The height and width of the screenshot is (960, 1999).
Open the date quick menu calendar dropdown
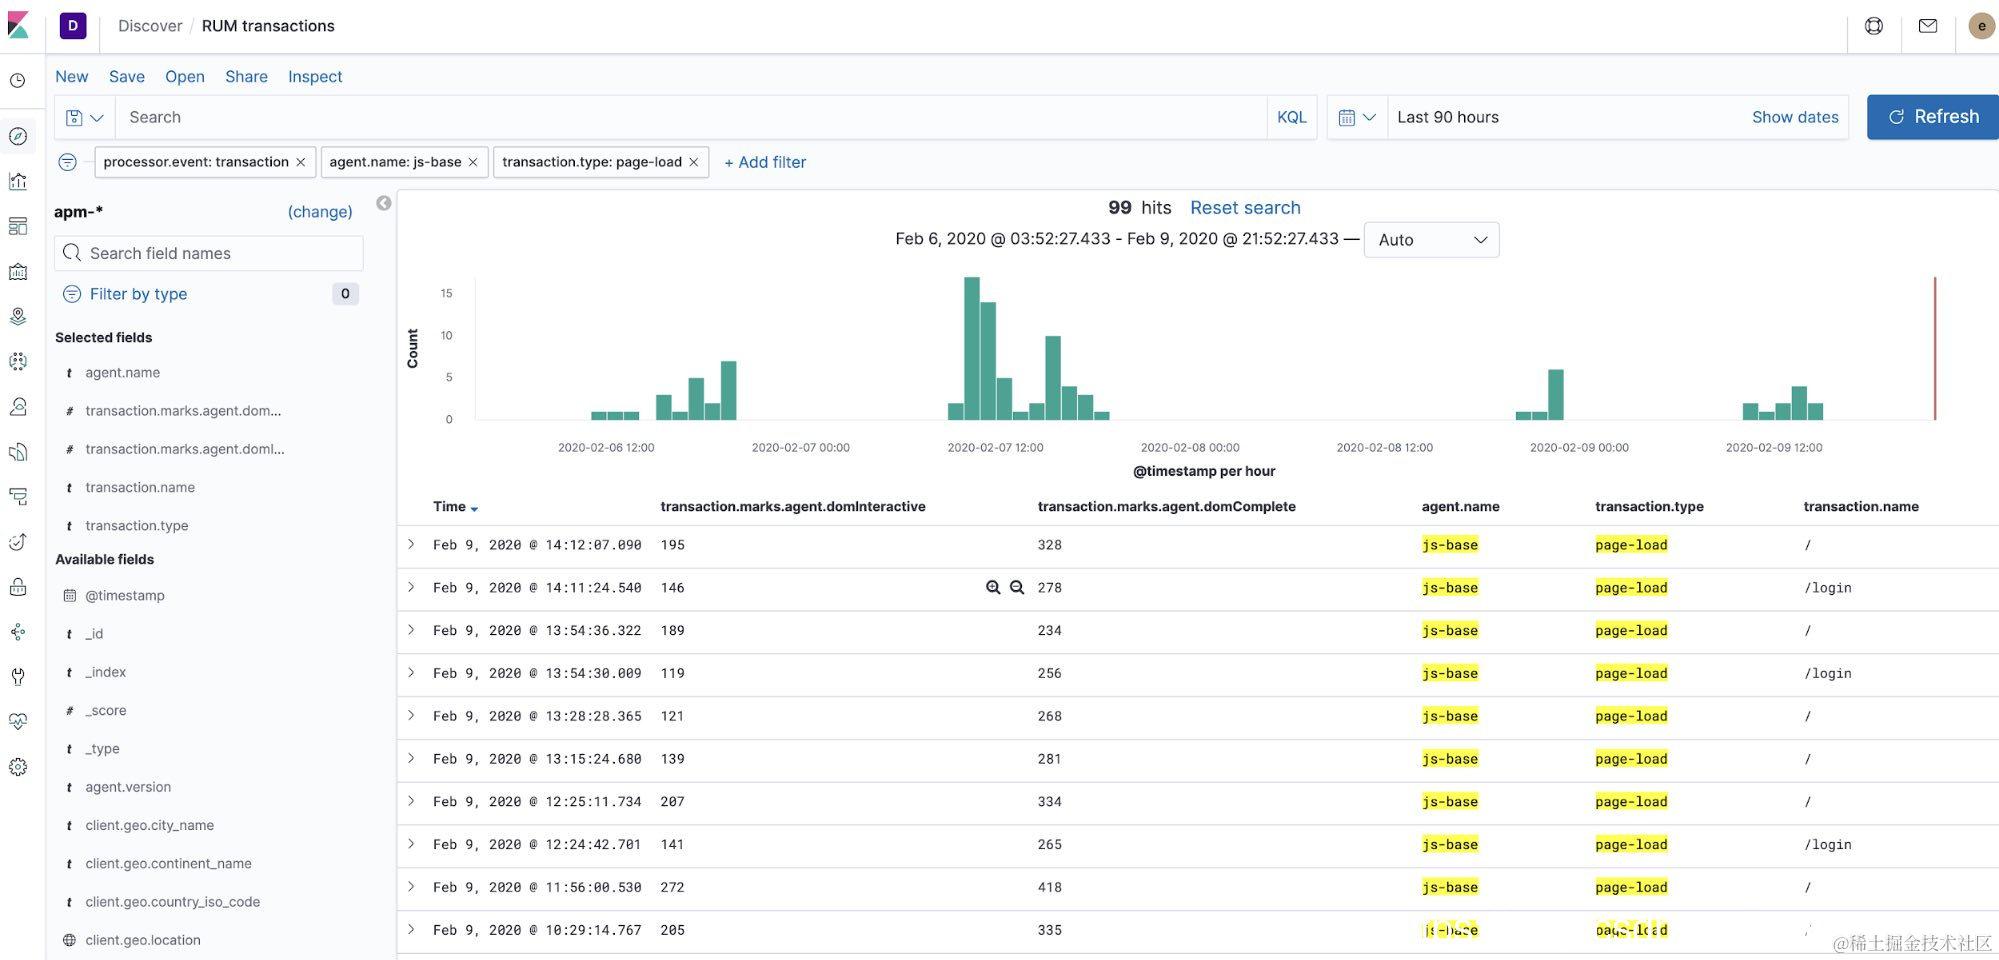(x=1357, y=117)
